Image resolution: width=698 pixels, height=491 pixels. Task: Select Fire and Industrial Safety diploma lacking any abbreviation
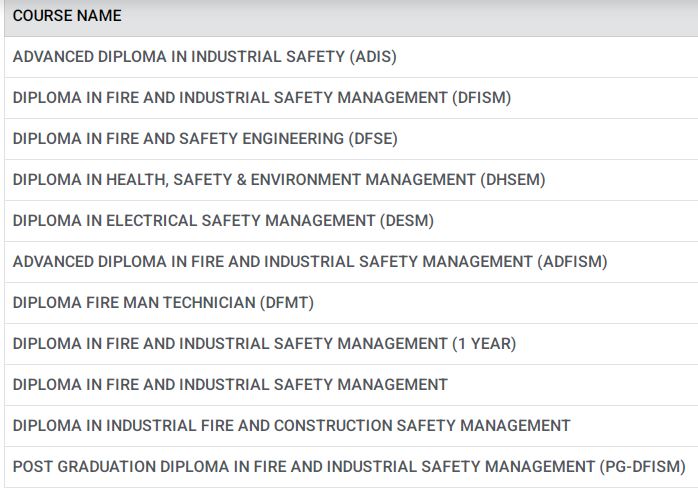pos(230,385)
